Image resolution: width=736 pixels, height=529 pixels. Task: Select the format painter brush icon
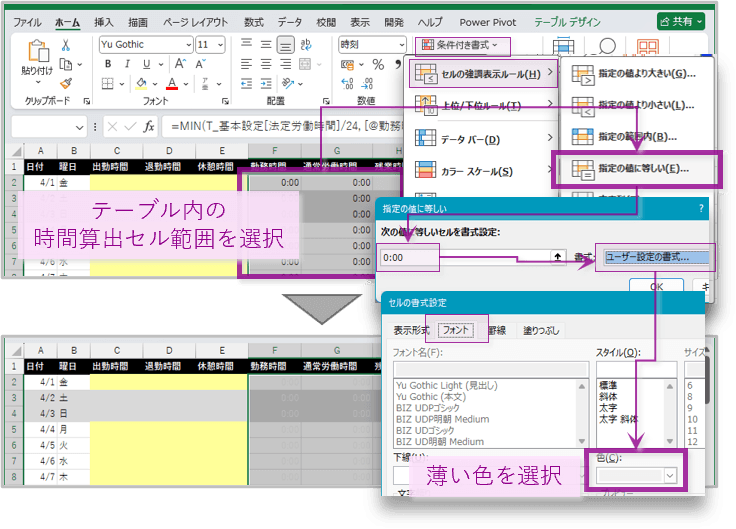point(66,84)
